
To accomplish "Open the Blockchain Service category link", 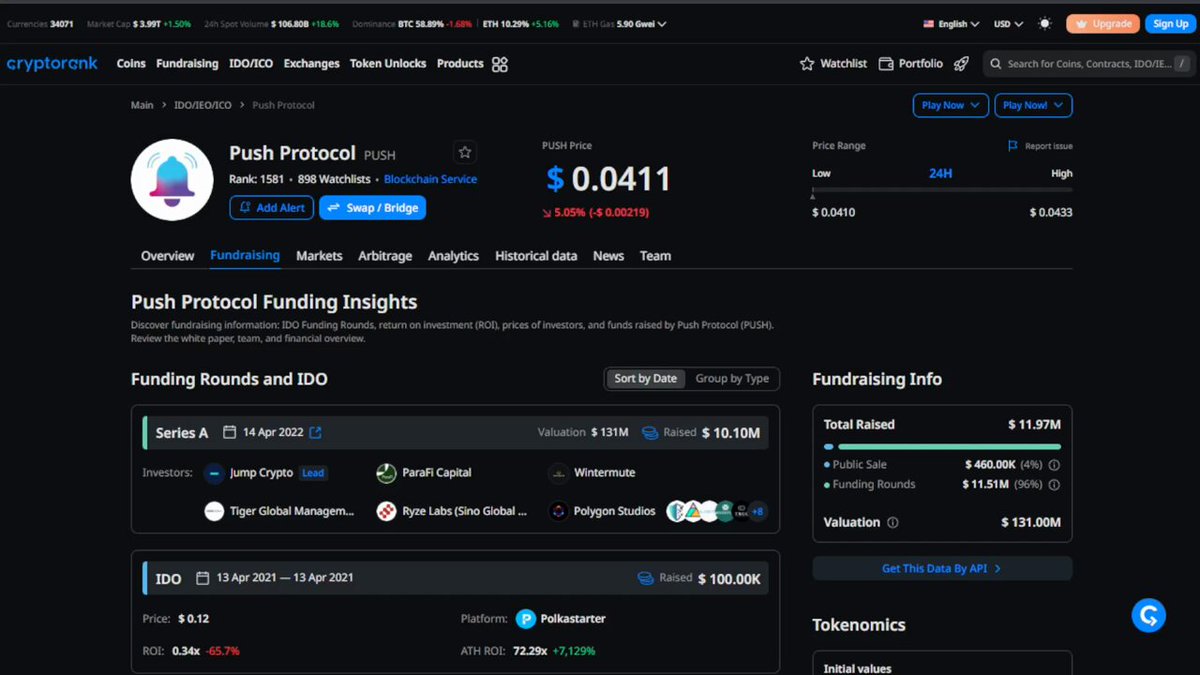I will pos(430,180).
